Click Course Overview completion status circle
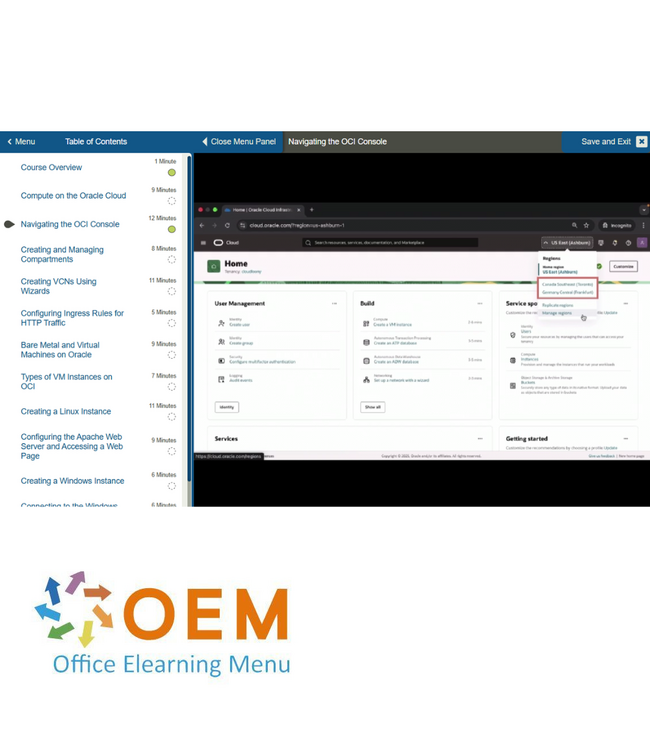This screenshot has height=750, width=650. tap(171, 173)
